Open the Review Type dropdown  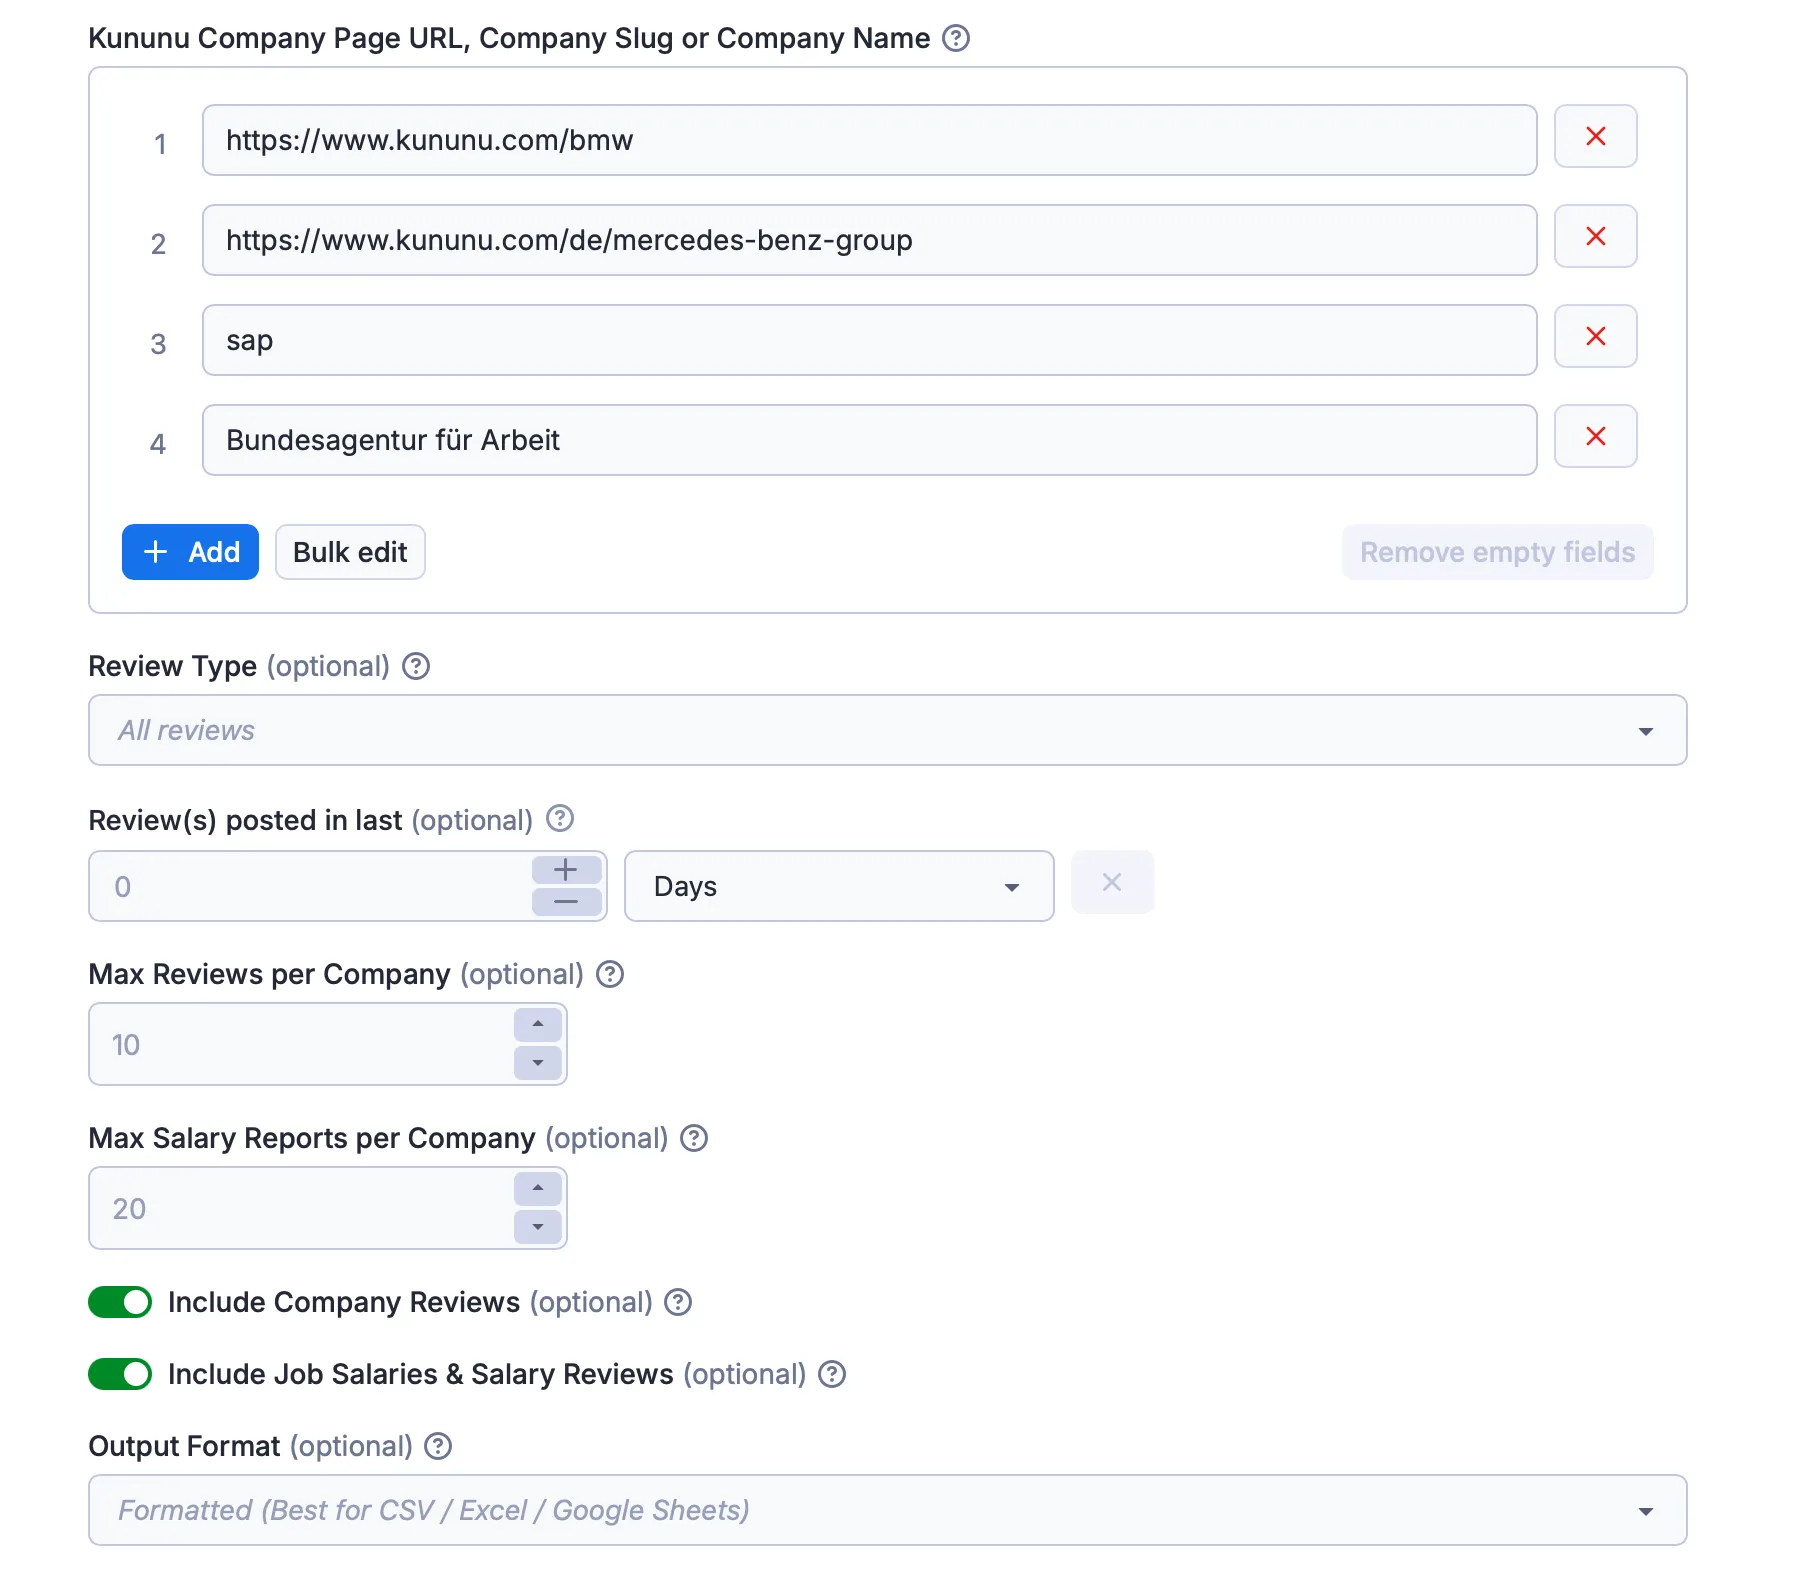tap(888, 730)
